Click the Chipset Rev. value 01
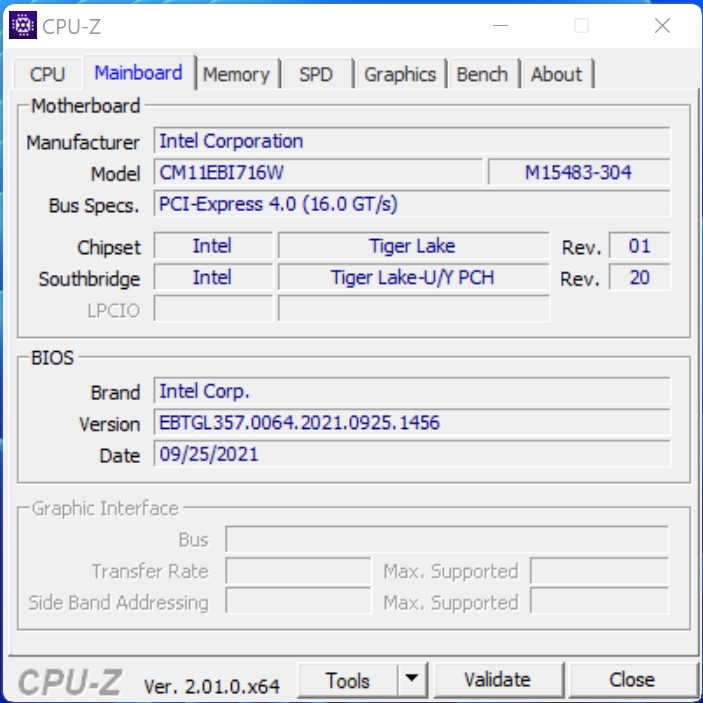Screen dimensions: 703x703 [x=639, y=246]
